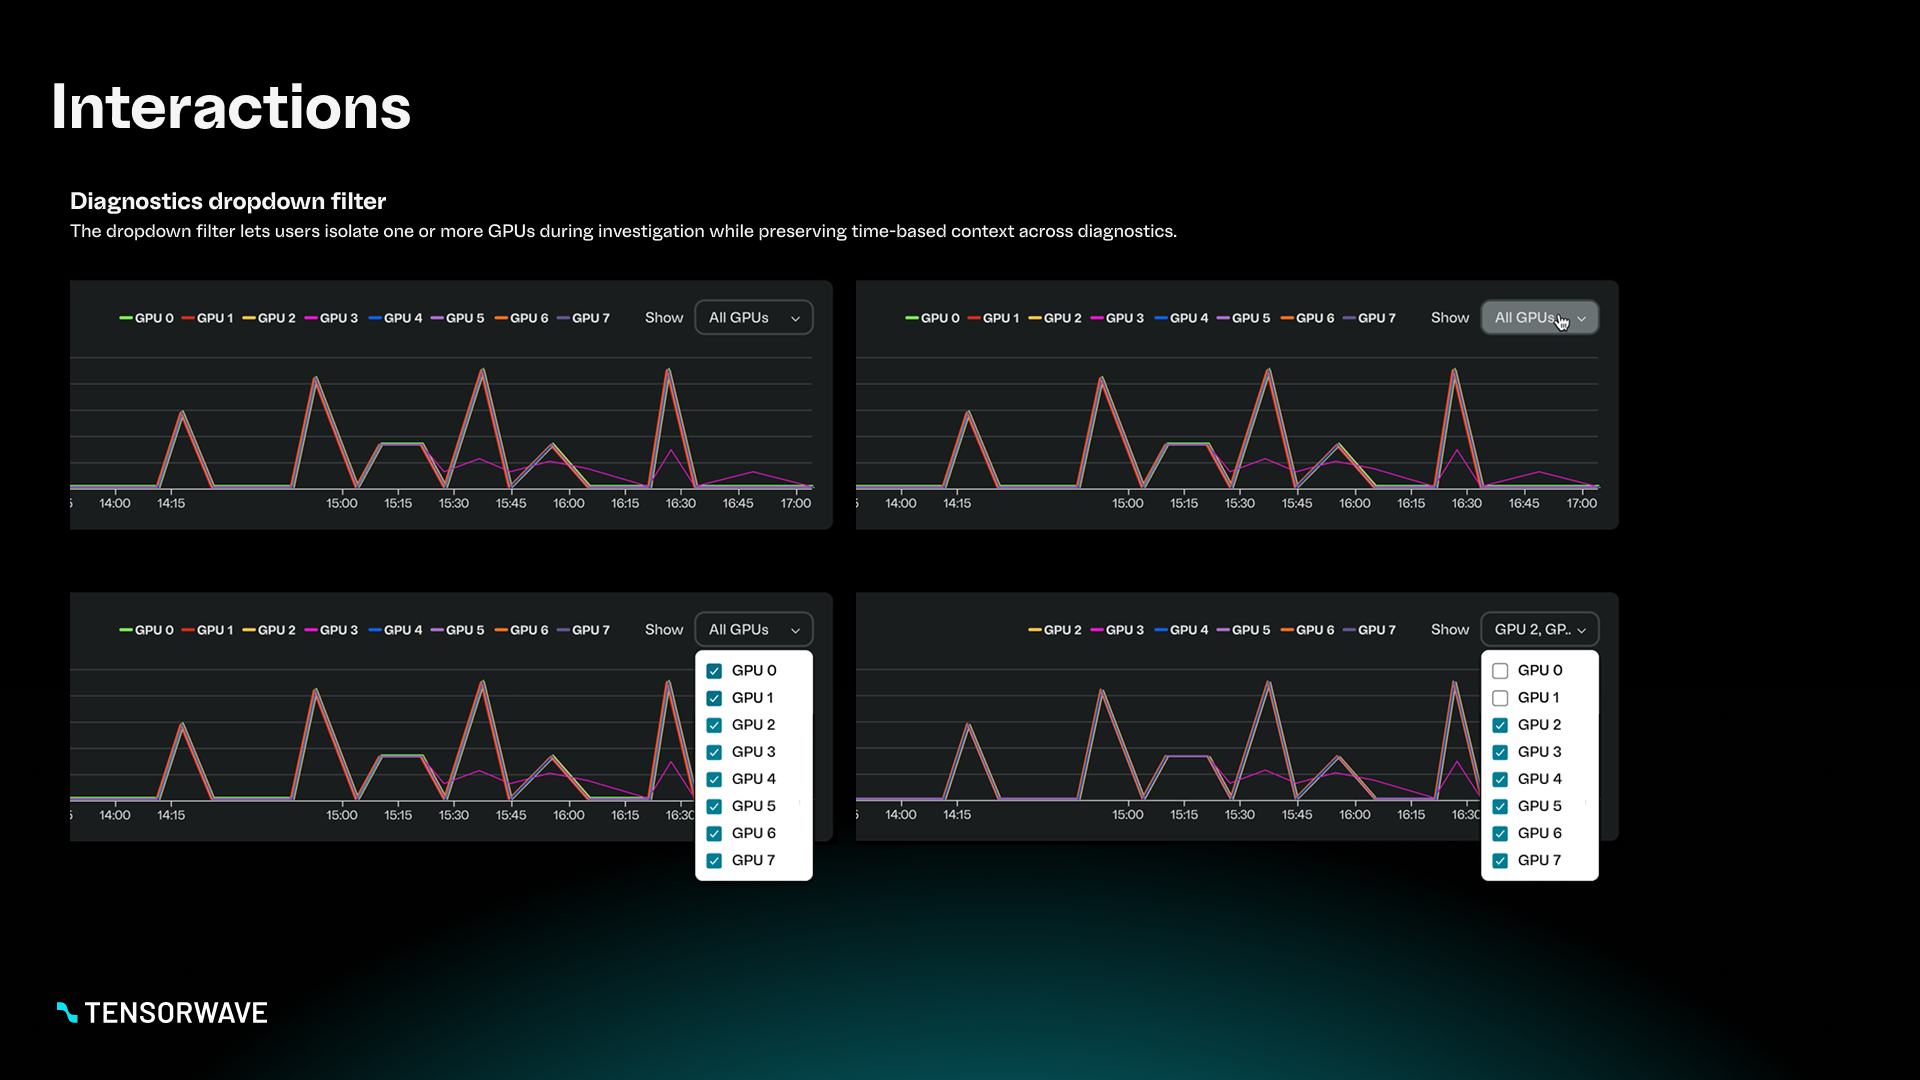
Task: Toggle the GPU 4 checkbox in the bottom-left list
Action: click(x=714, y=779)
